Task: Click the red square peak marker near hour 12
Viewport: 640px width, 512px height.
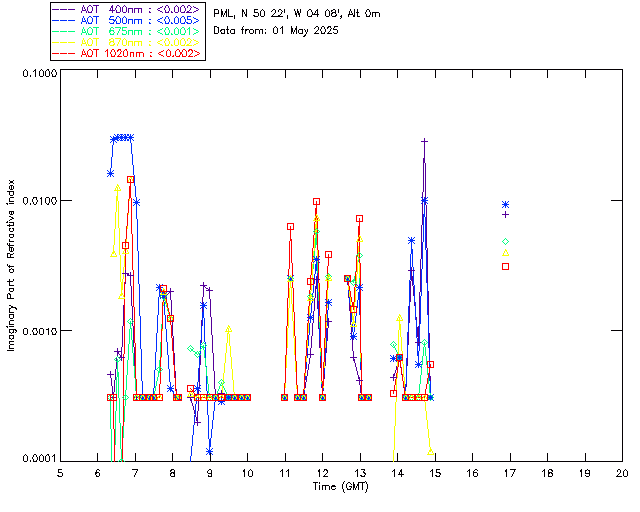Action: (x=316, y=202)
